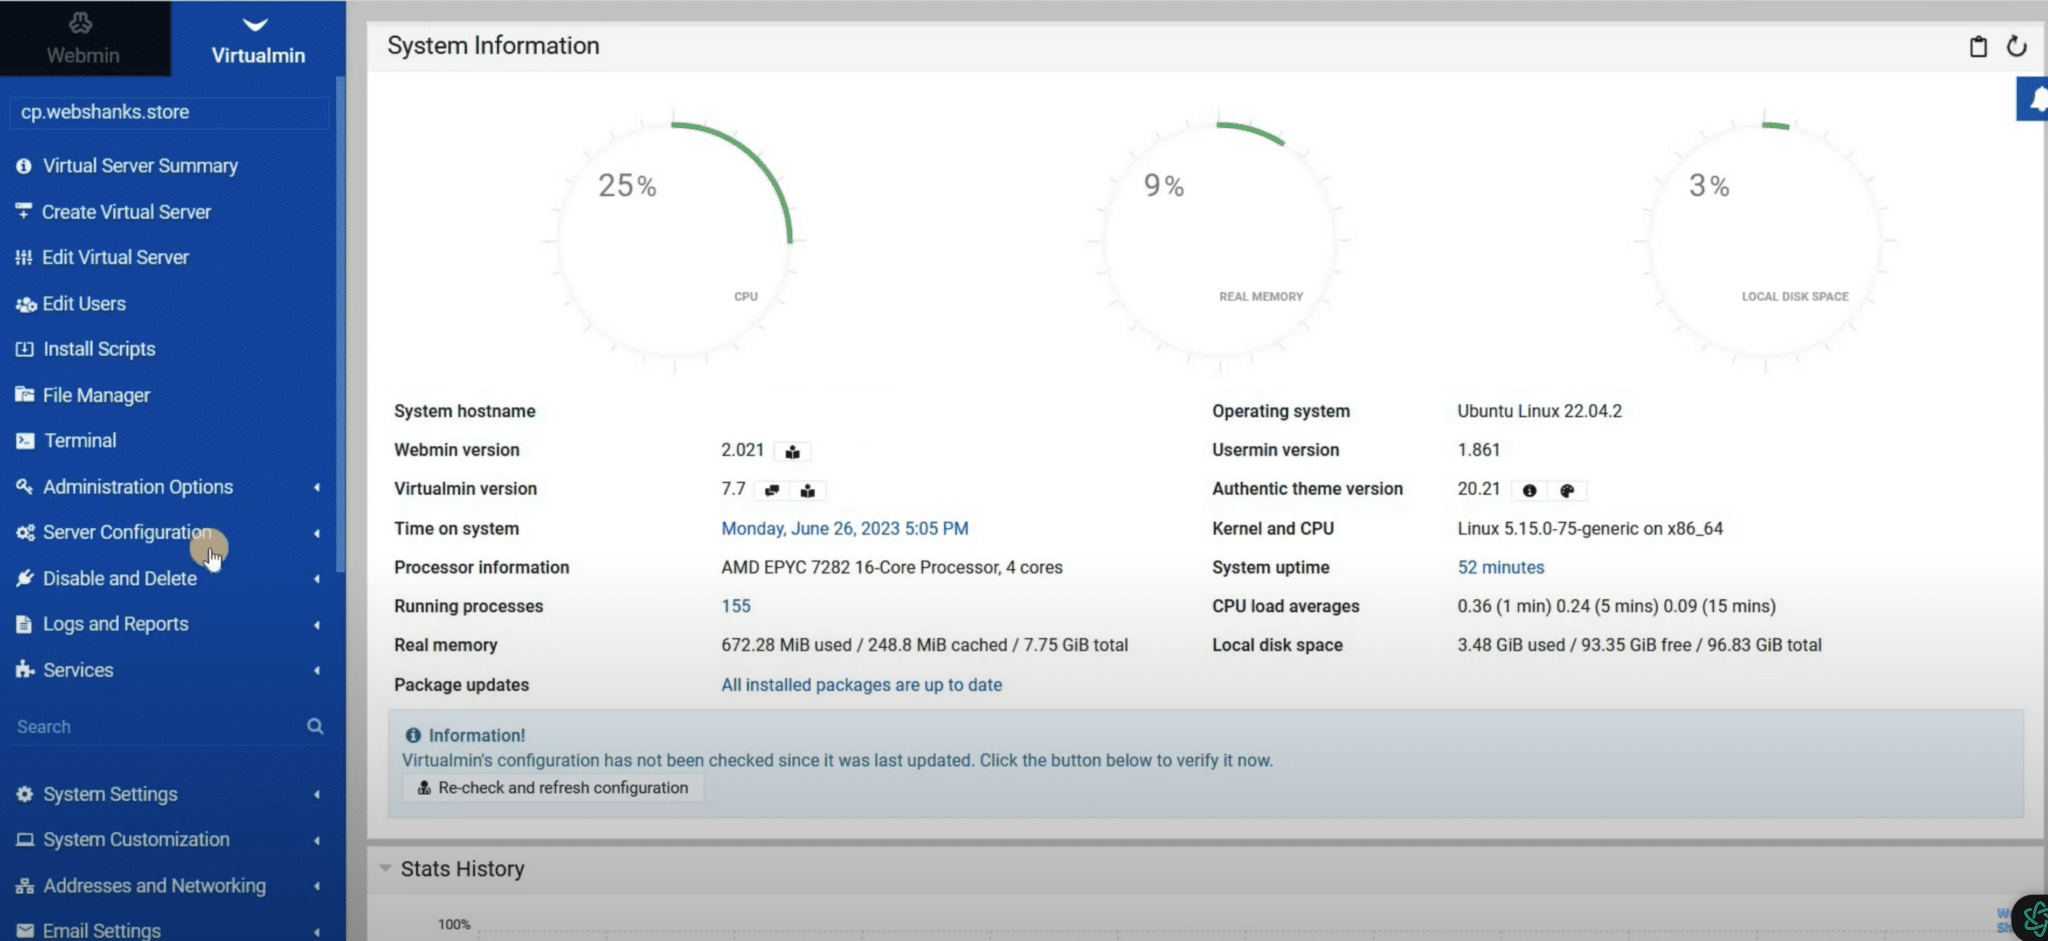Expand the Logs and Reports section
The width and height of the screenshot is (2048, 941).
115,623
